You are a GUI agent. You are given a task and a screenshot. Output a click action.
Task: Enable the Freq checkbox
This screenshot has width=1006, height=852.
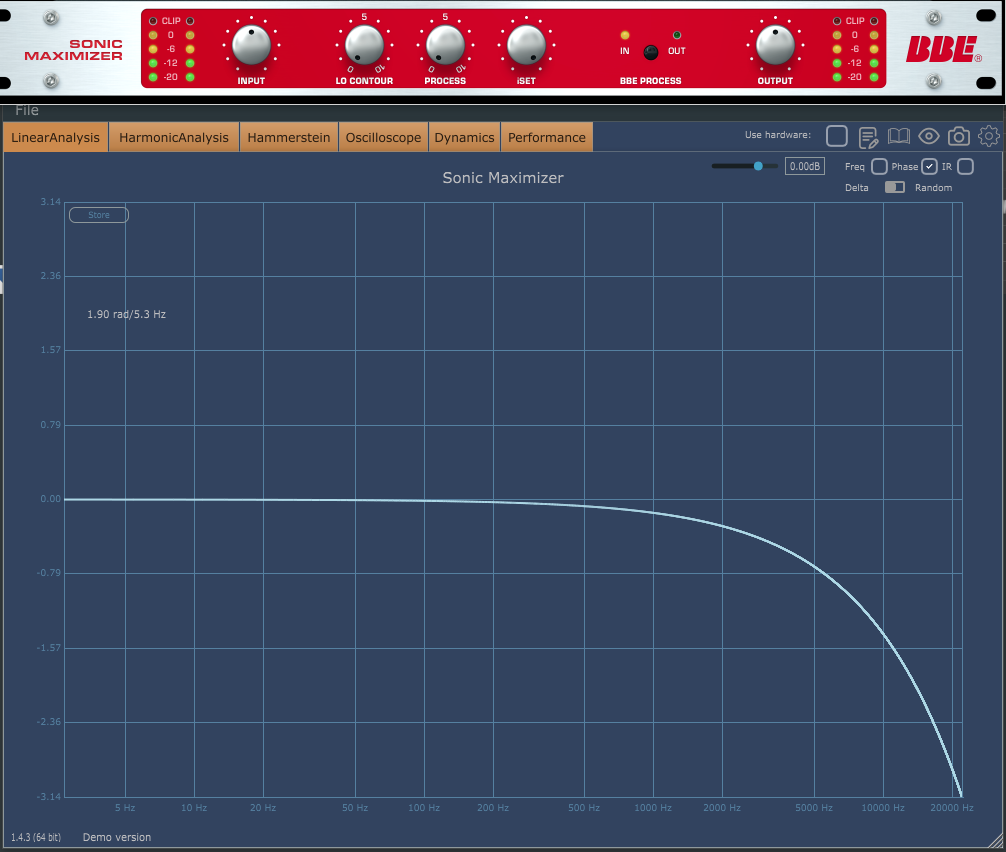(x=880, y=167)
